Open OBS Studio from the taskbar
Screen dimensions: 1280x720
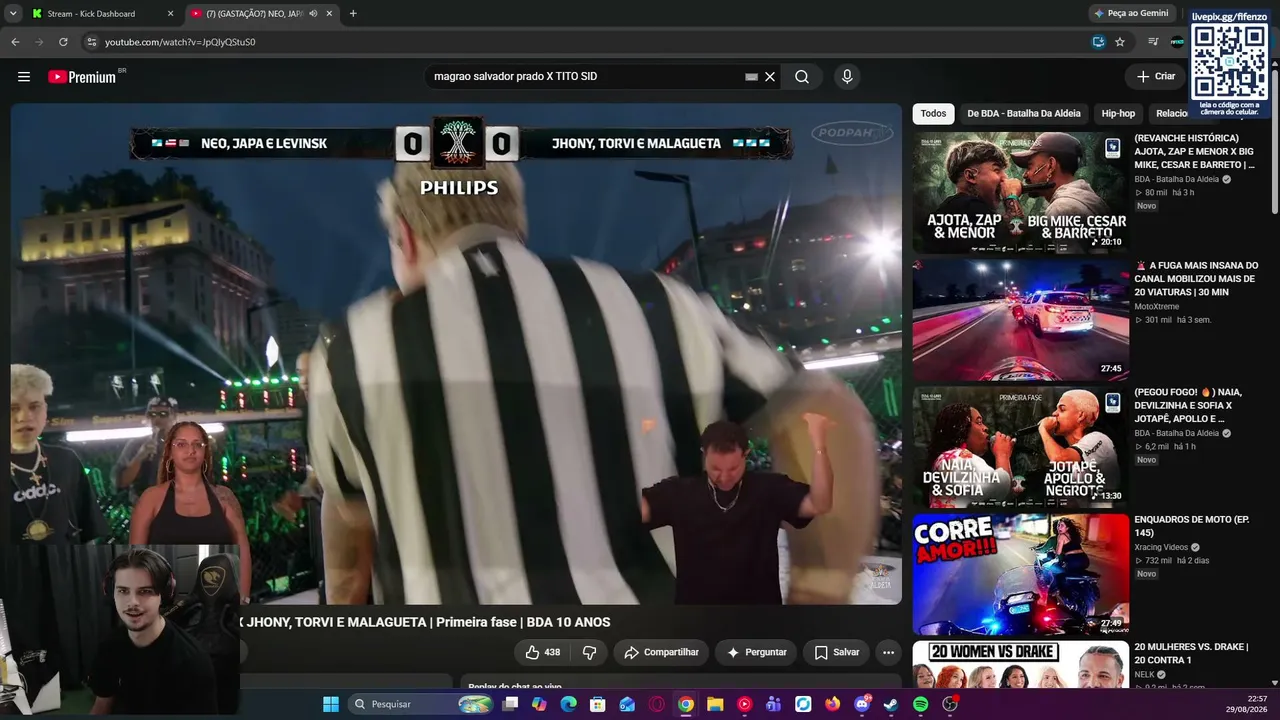[950, 704]
